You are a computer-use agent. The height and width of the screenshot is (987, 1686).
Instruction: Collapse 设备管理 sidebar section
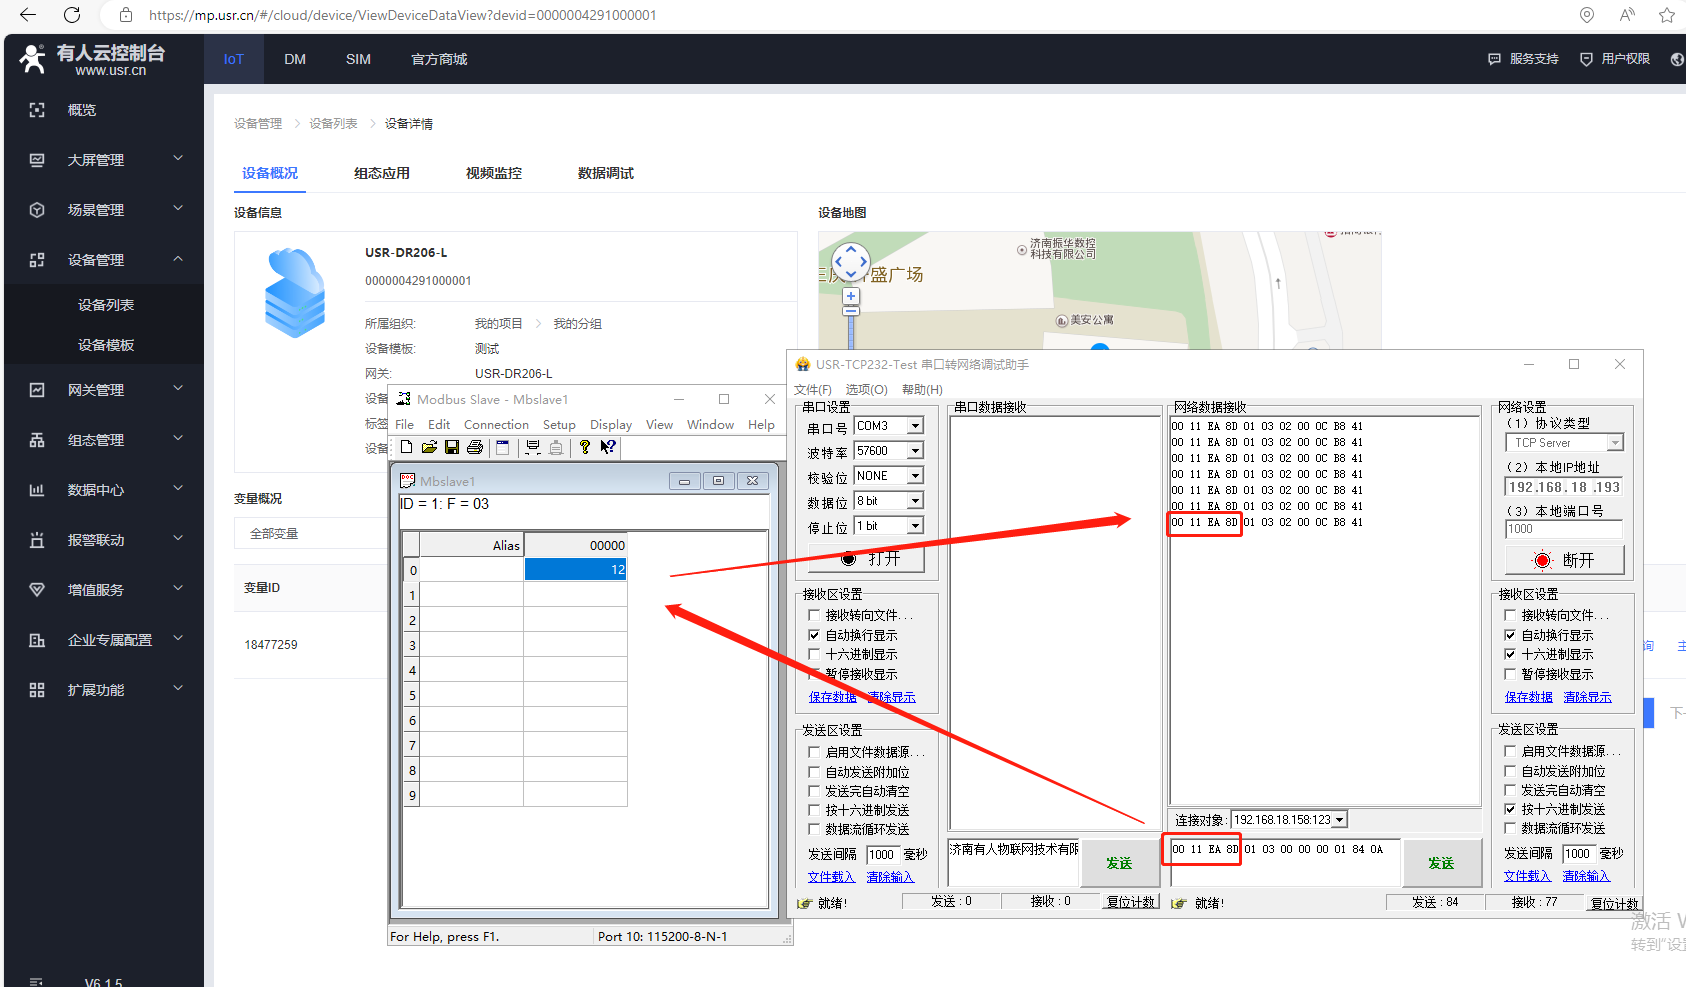[x=178, y=258]
